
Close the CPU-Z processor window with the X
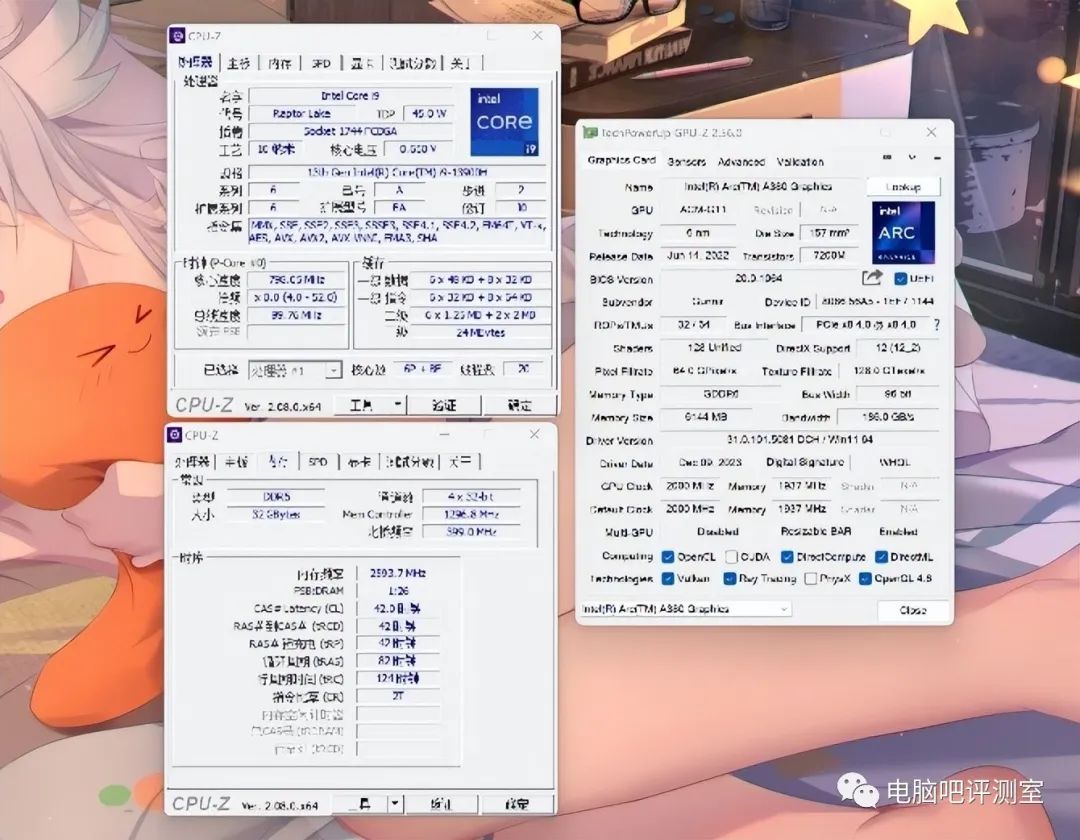click(537, 35)
